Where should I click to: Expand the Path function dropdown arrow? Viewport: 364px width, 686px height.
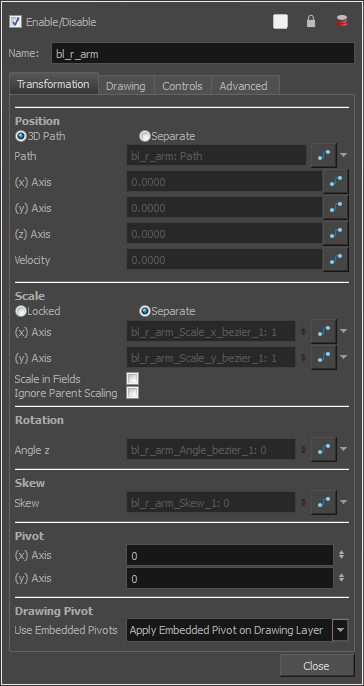343,155
